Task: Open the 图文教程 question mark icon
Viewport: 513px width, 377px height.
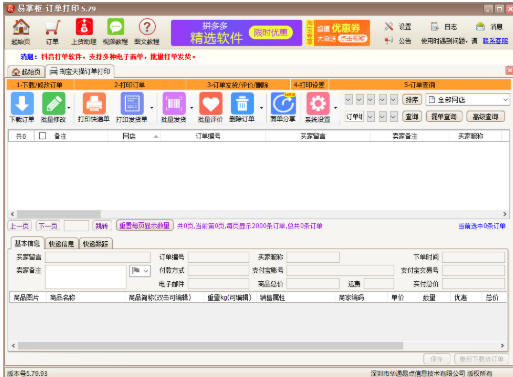Action: coord(147,32)
